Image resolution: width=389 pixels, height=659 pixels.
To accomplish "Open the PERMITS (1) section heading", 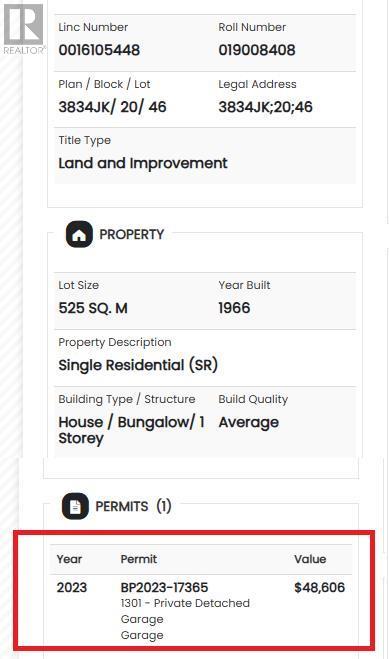I will pos(133,506).
